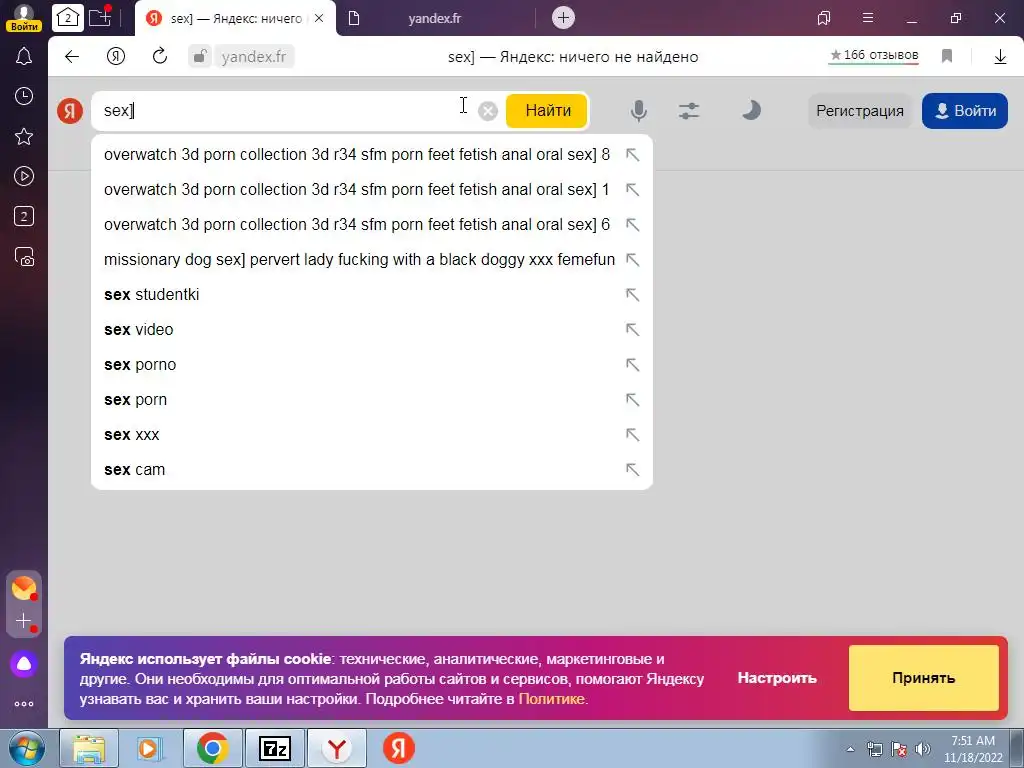Click the profile avatar labeled Войти
Screen dimensions: 1024x768
point(24,18)
